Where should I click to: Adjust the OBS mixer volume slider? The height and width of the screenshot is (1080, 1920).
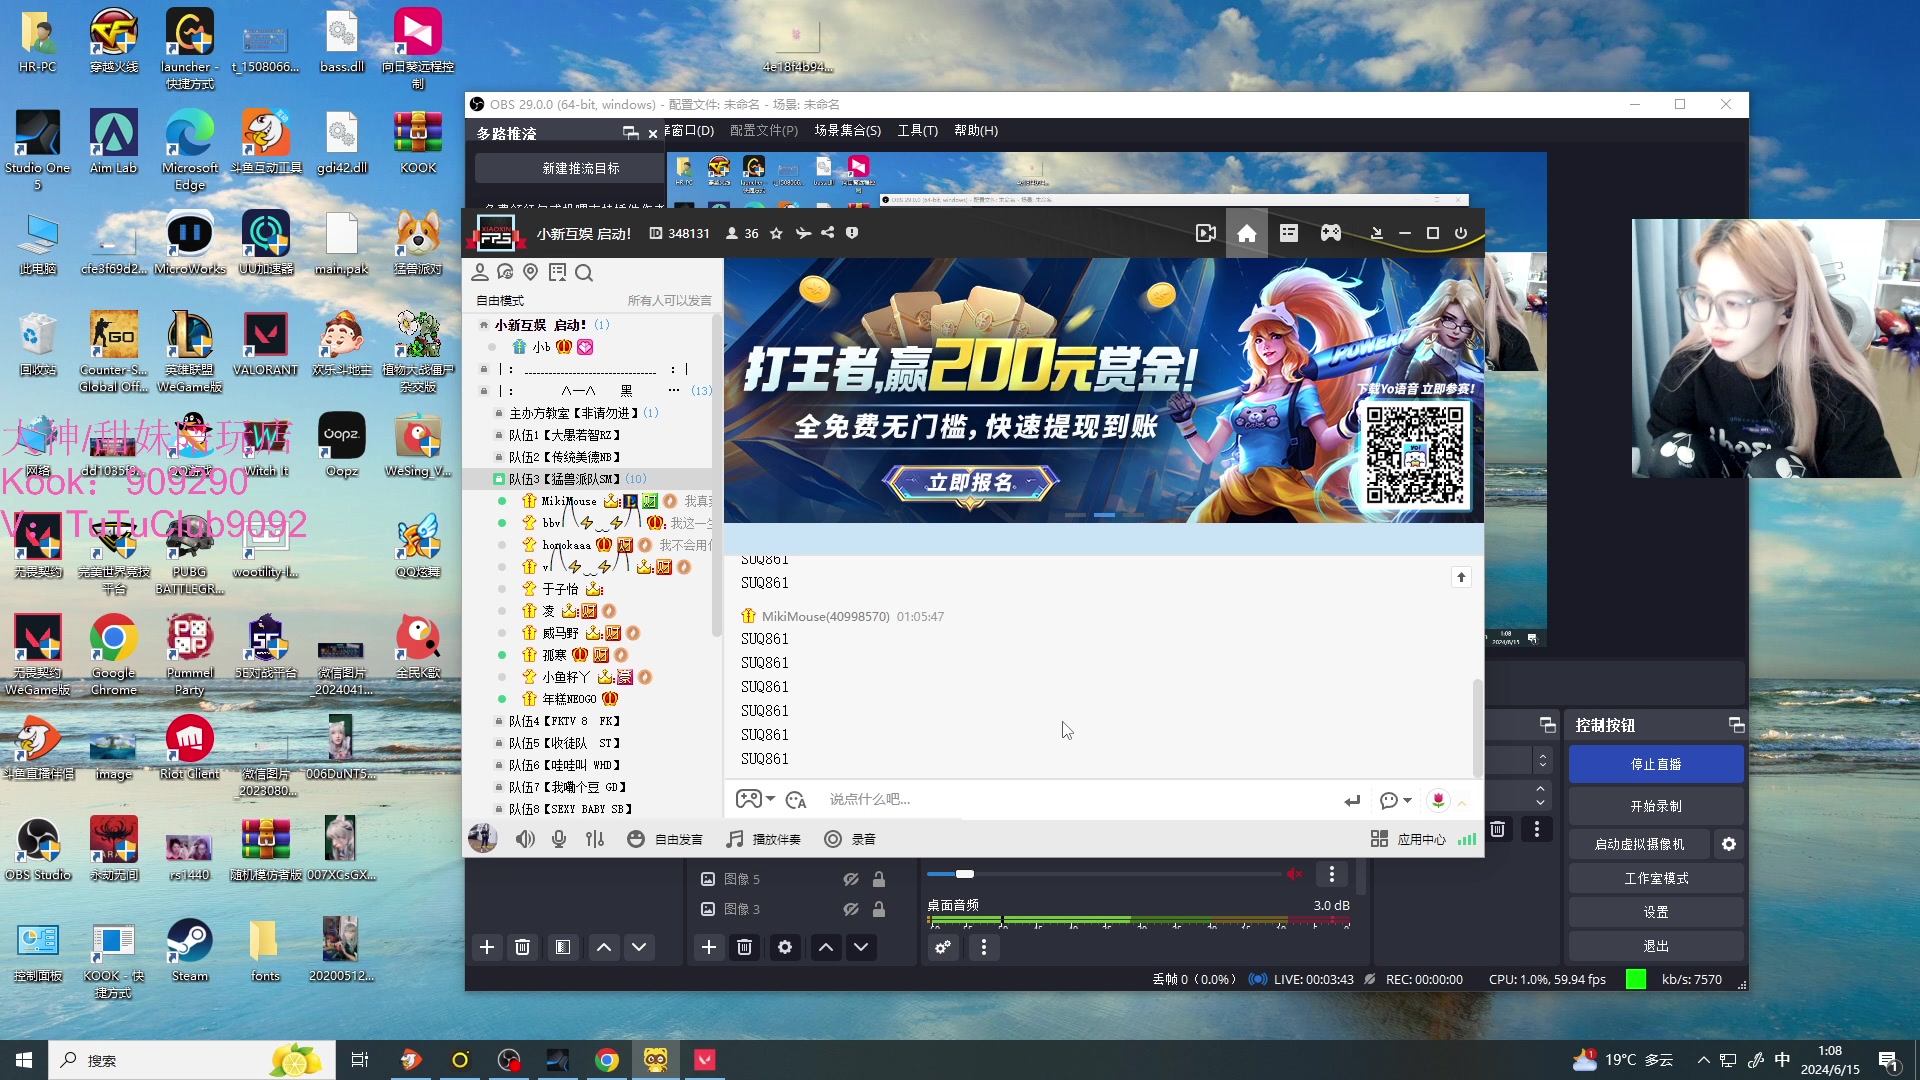click(x=965, y=874)
